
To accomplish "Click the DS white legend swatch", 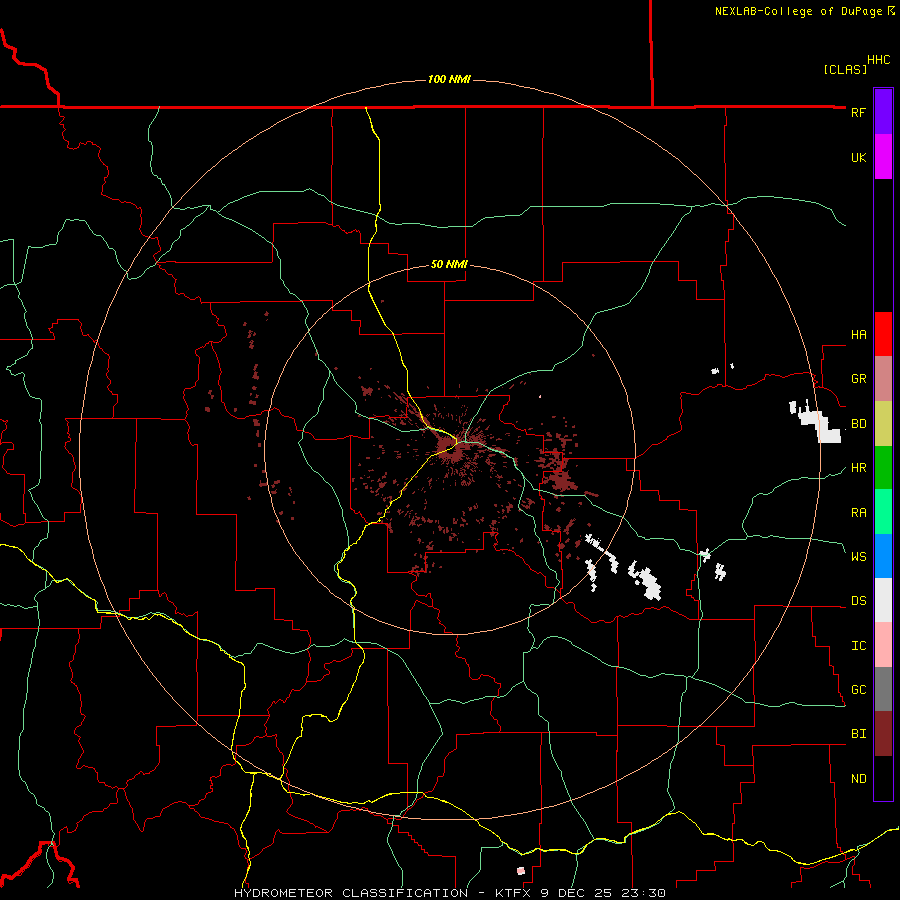I will 883,600.
